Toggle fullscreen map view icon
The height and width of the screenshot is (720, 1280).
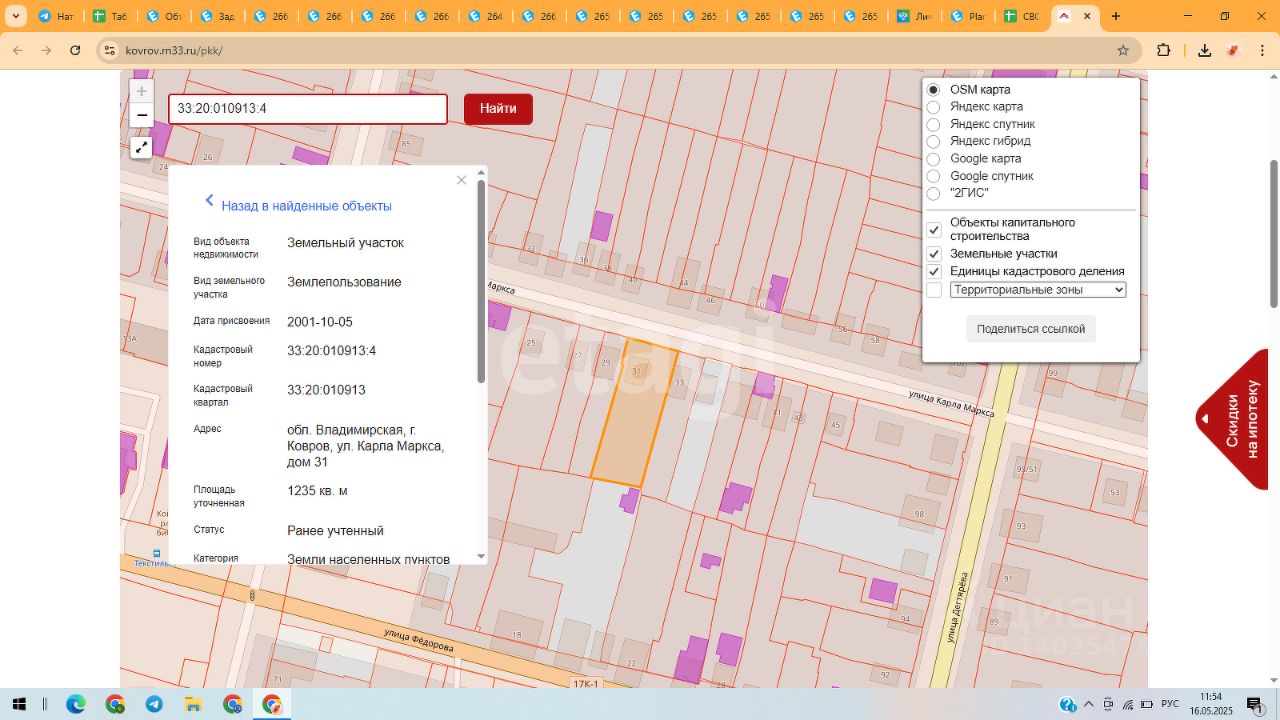tap(141, 148)
